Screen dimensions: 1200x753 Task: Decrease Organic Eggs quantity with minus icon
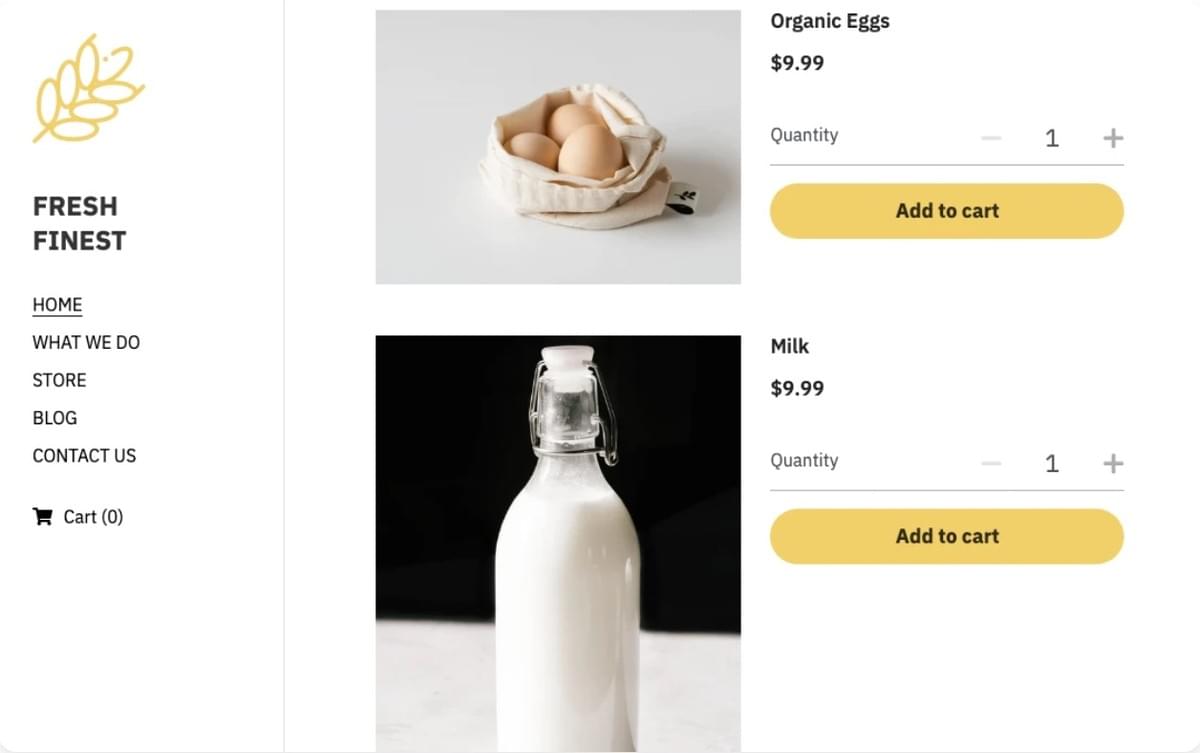coord(991,138)
